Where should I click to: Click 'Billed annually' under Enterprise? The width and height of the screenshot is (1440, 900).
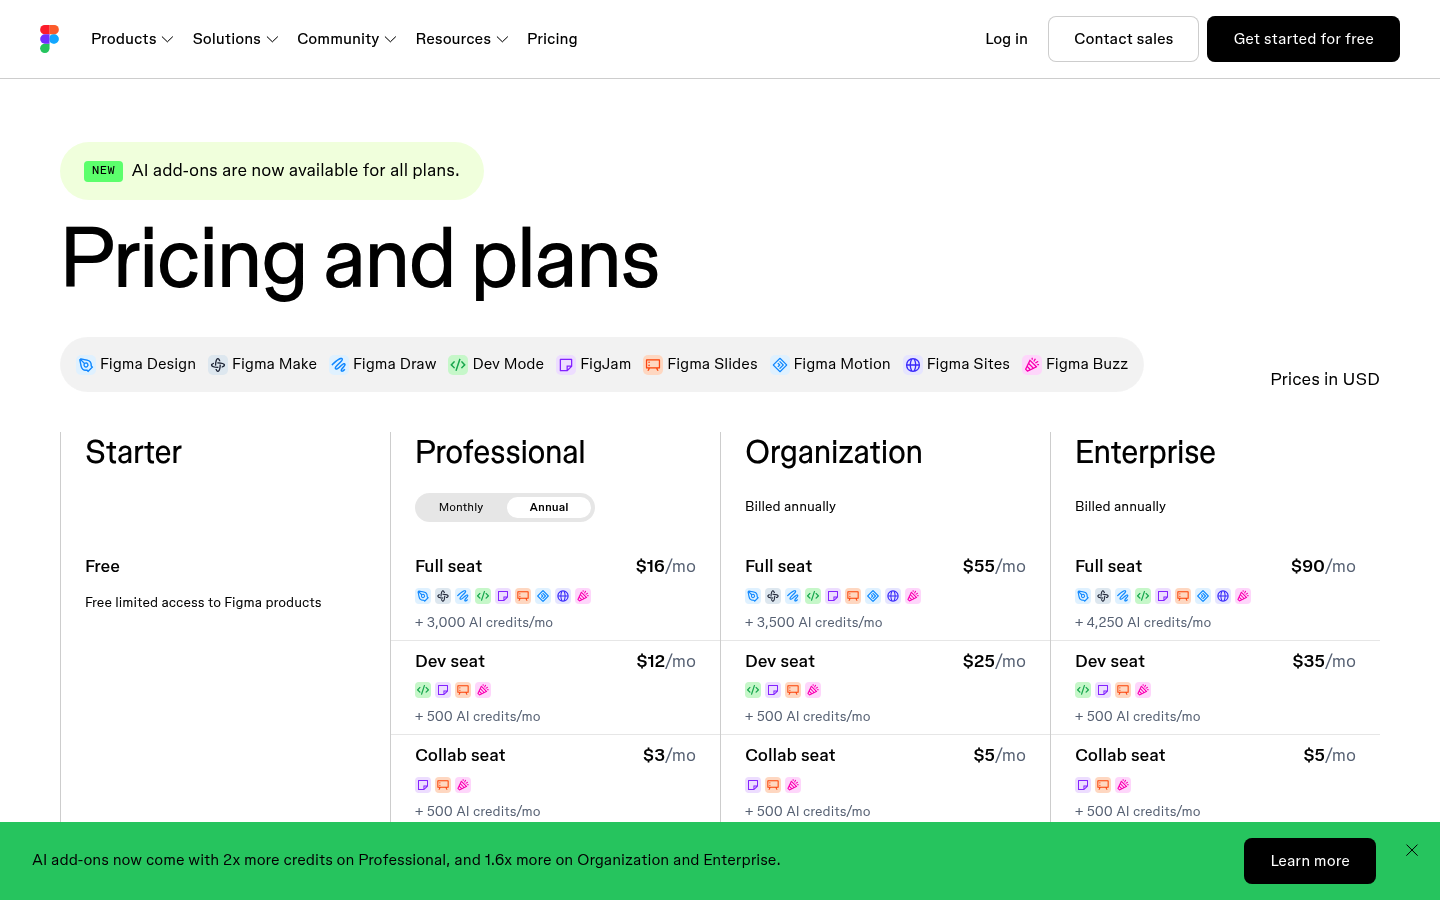click(x=1120, y=506)
